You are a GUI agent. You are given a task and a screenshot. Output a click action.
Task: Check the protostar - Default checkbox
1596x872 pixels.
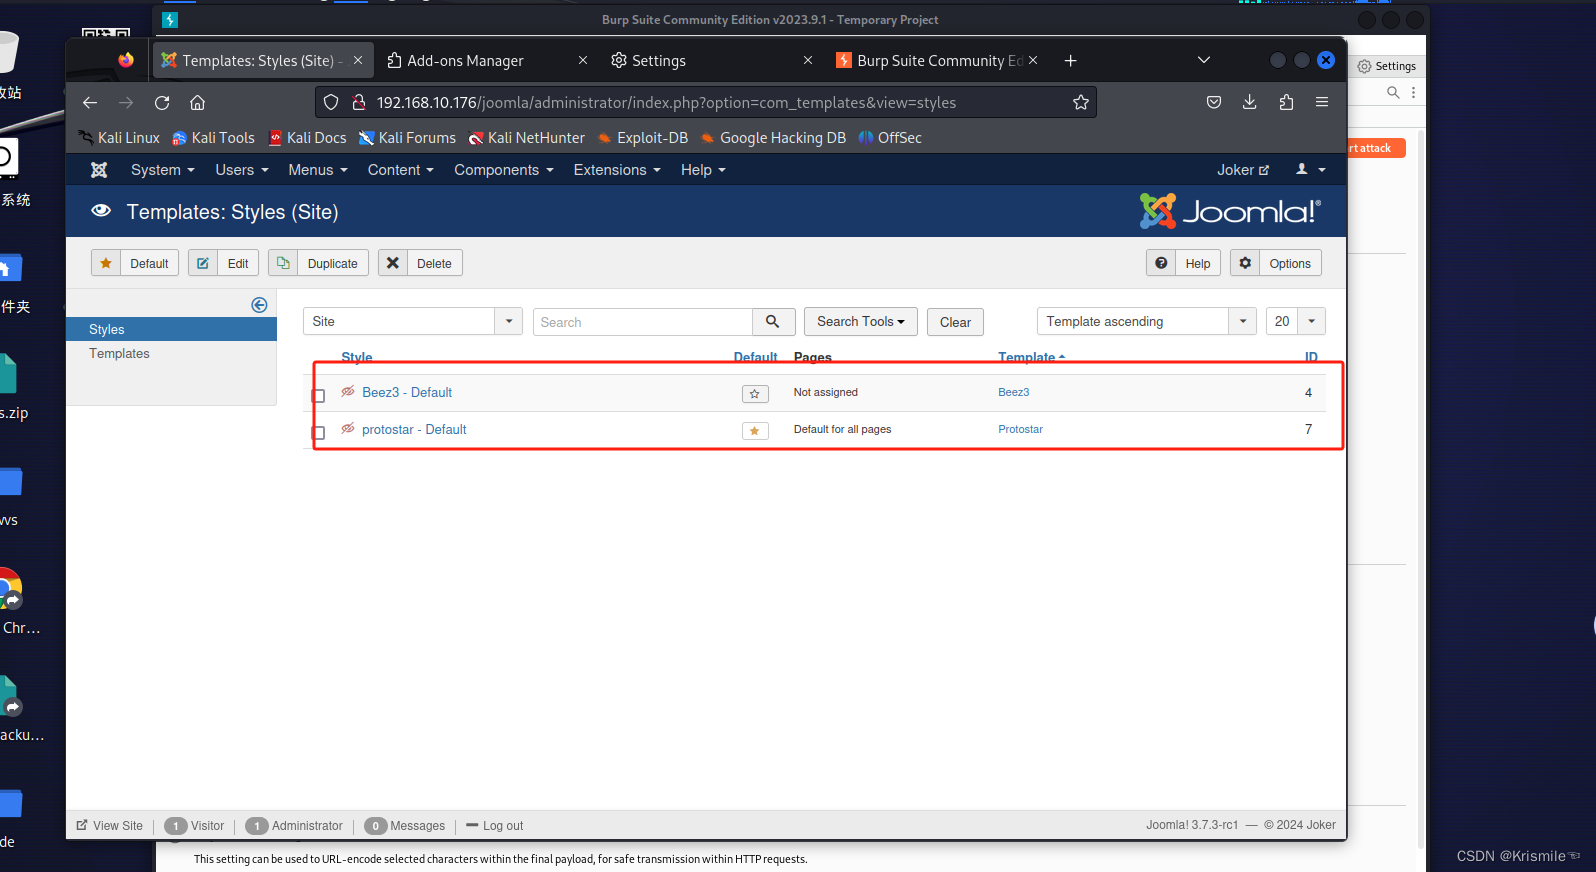pyautogui.click(x=318, y=433)
